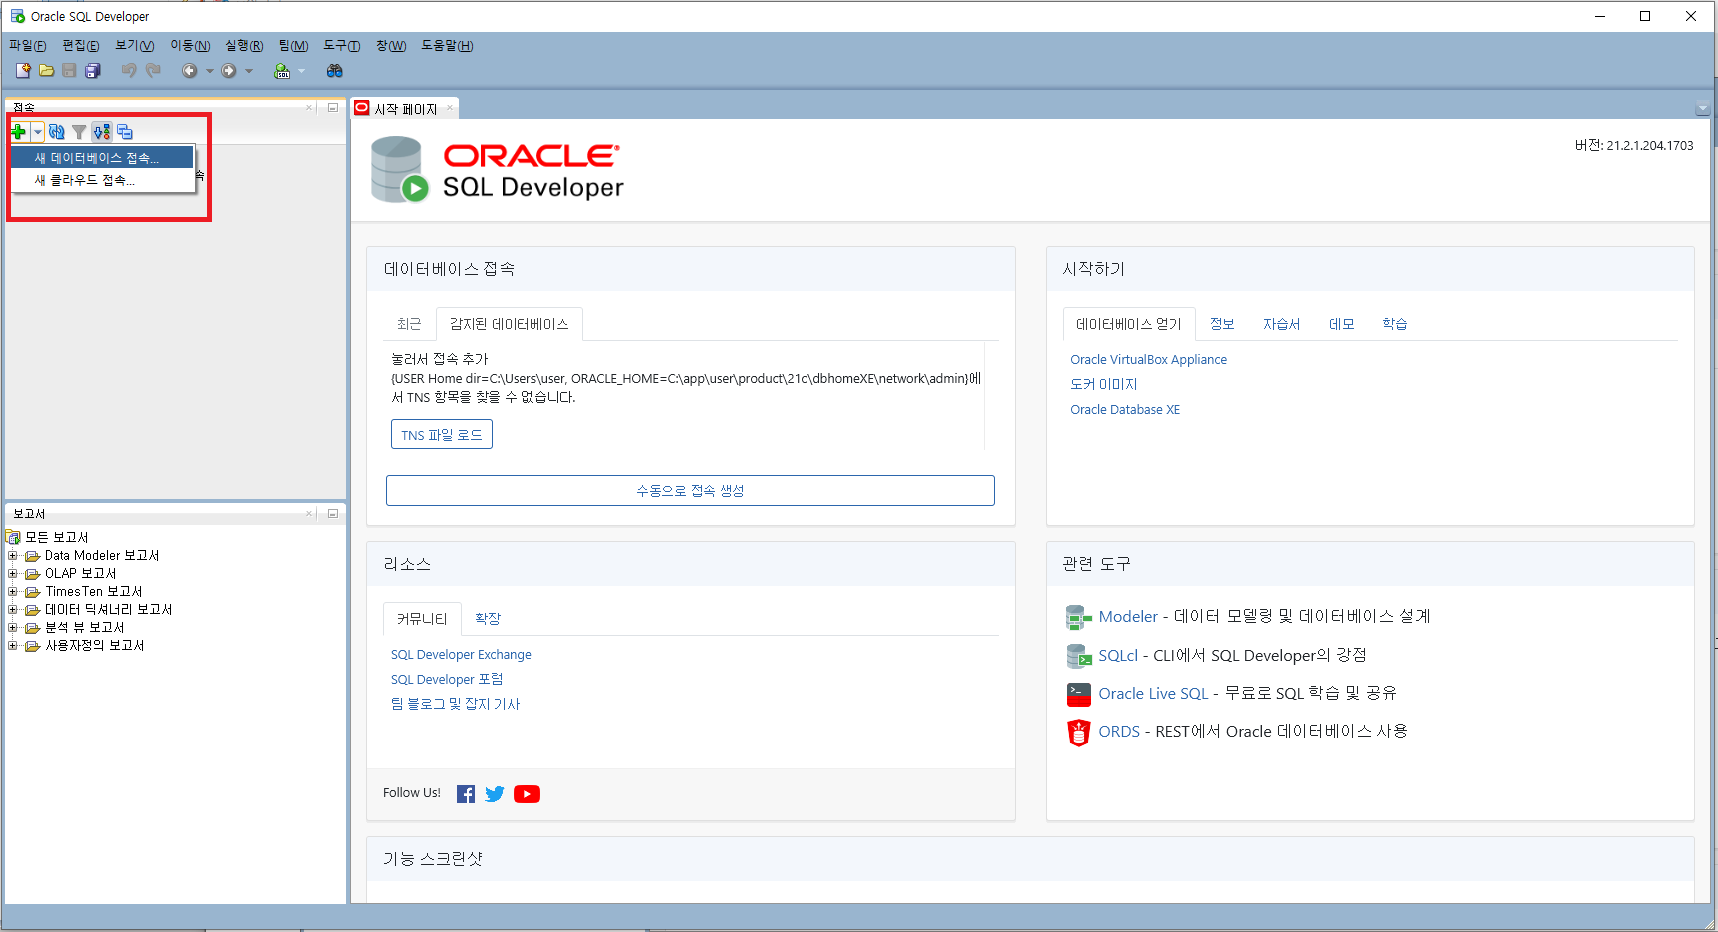The height and width of the screenshot is (932, 1718).
Task: Minimize the Reports (보고서) panel
Action: coord(333,514)
